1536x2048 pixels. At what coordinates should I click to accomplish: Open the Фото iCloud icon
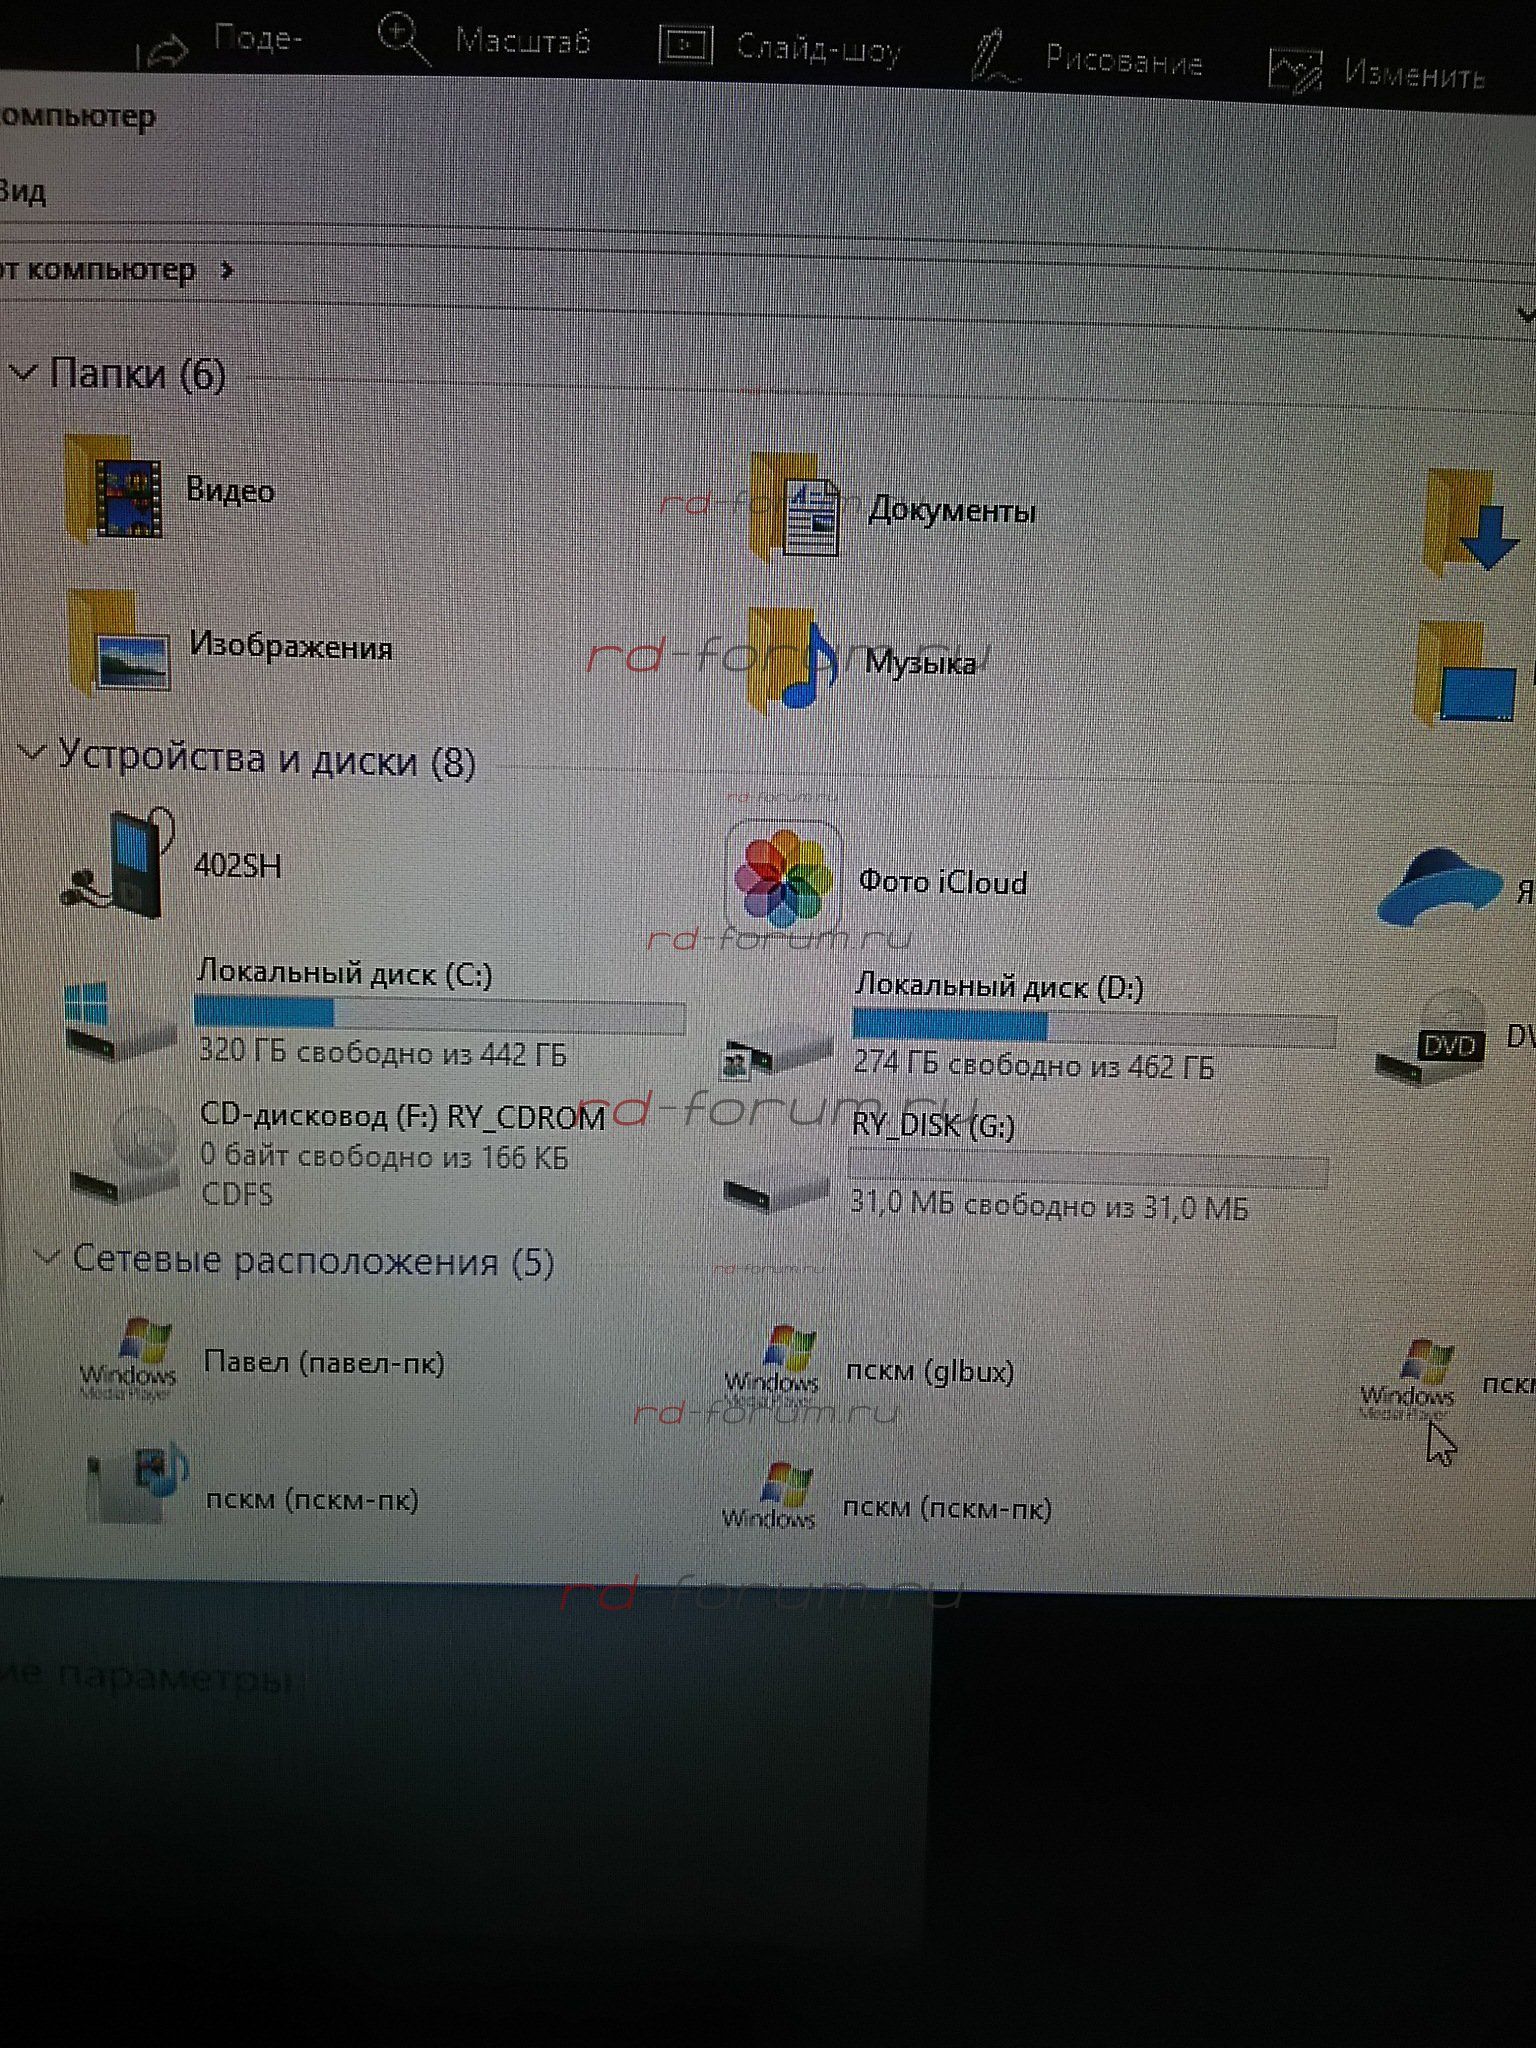[x=782, y=879]
